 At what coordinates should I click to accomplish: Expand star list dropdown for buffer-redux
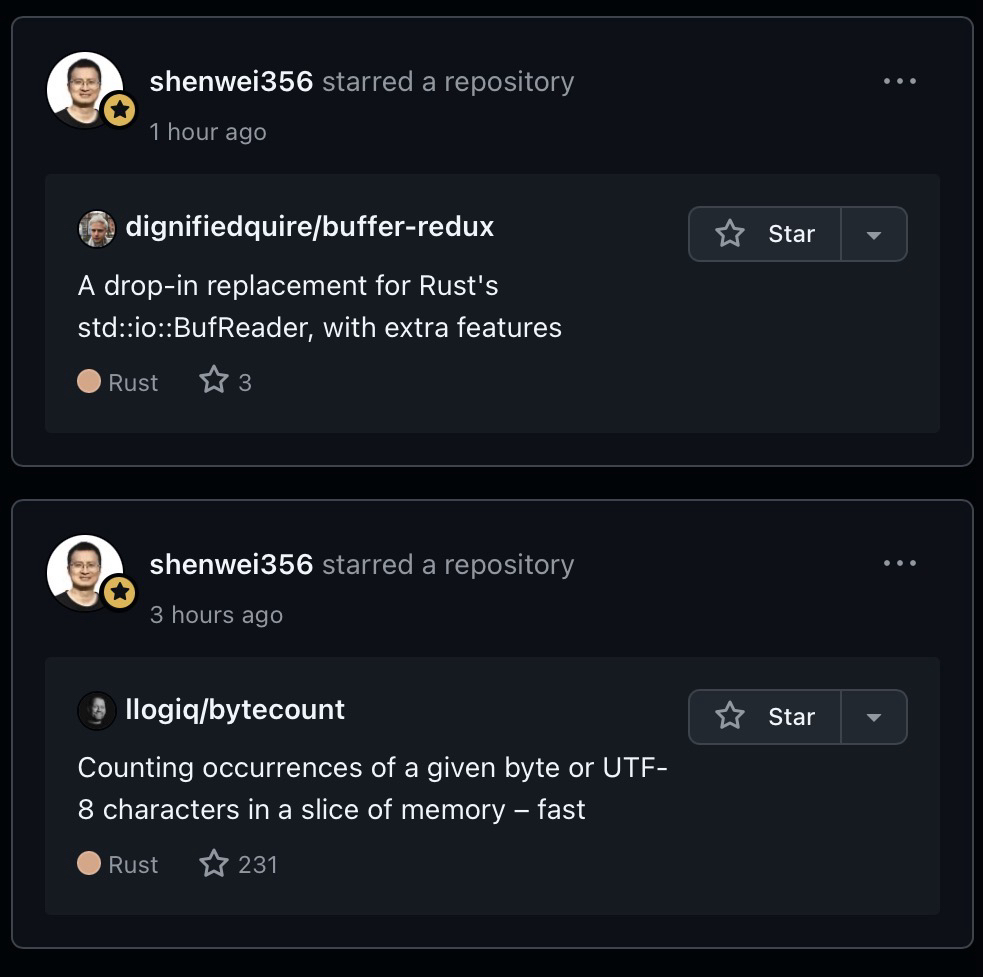874,235
